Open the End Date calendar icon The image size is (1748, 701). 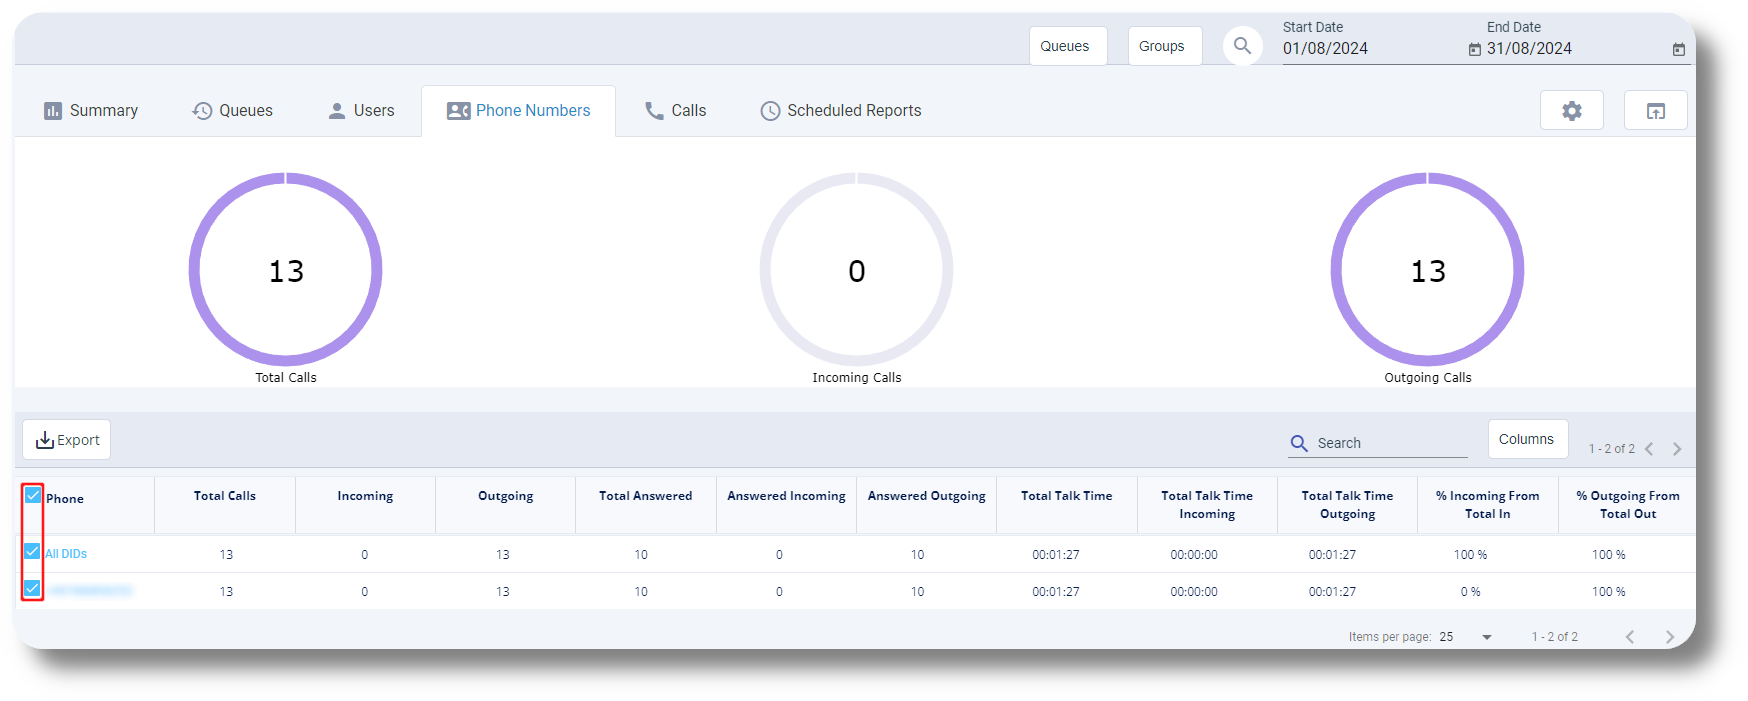click(x=1678, y=49)
